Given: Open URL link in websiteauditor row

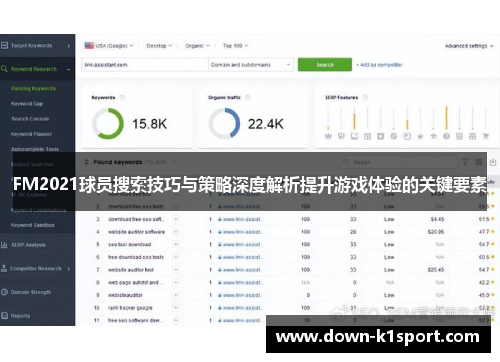Looking at the screenshot, I should pos(240,295).
